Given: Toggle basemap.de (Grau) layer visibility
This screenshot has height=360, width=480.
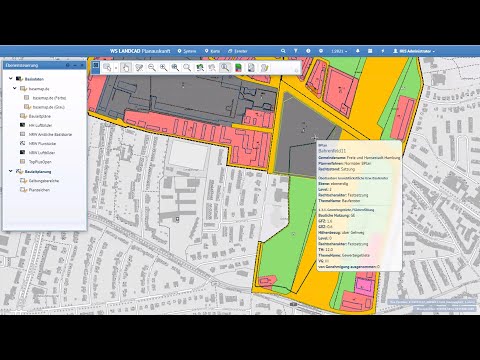Looking at the screenshot, I should (27, 107).
